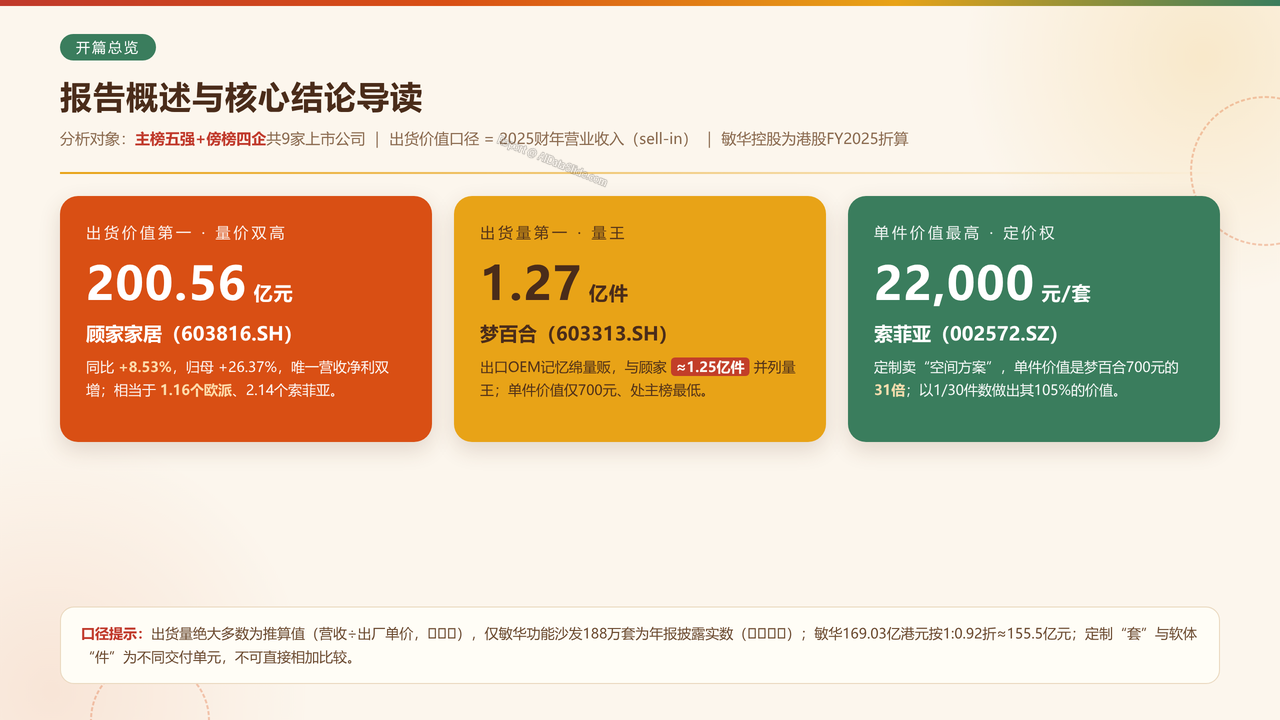Select the 1.27 亿件 figure
The image size is (1280, 720).
[x=554, y=284]
